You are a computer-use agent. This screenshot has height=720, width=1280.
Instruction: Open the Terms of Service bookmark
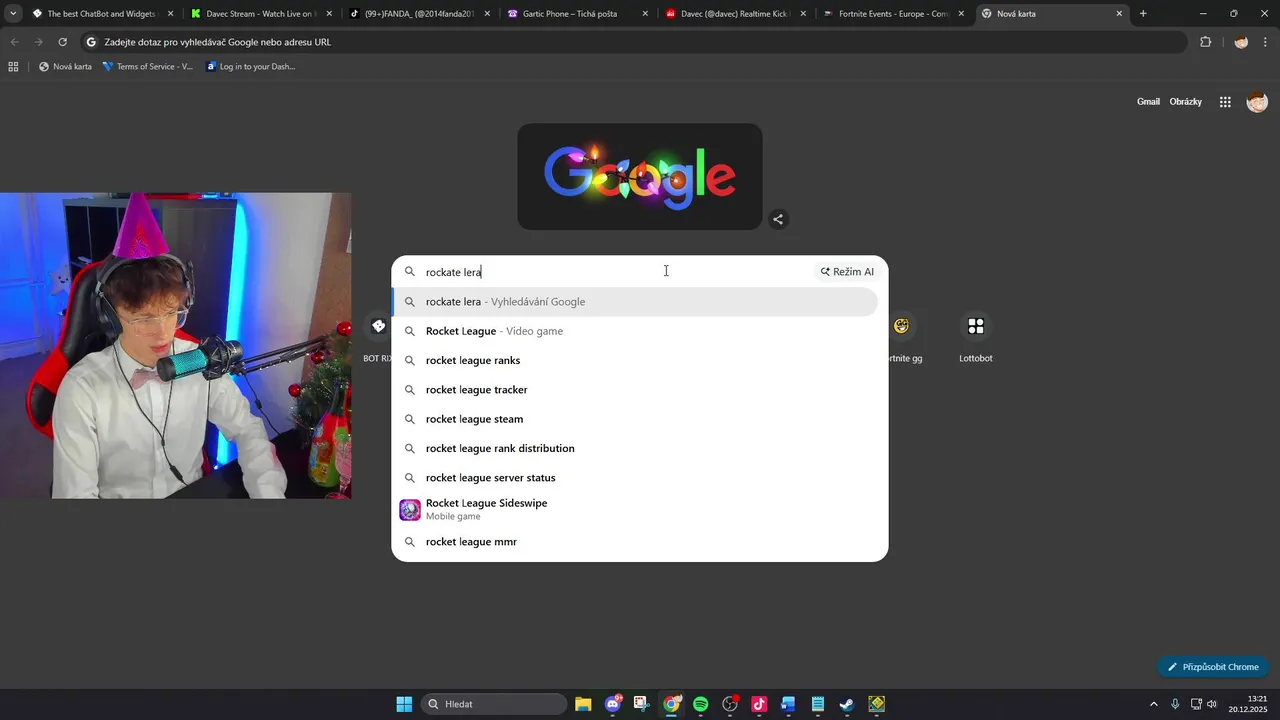(148, 67)
